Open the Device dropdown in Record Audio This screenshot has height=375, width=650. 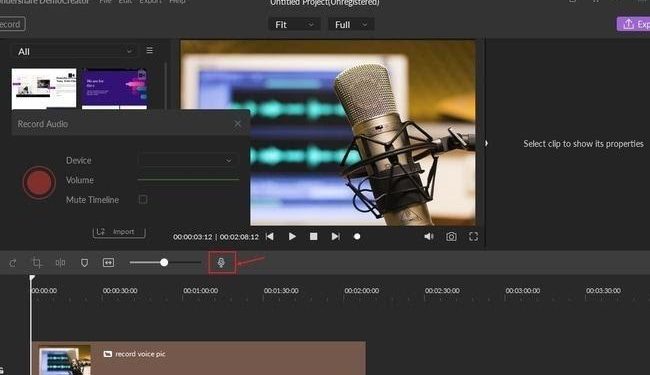coord(188,160)
